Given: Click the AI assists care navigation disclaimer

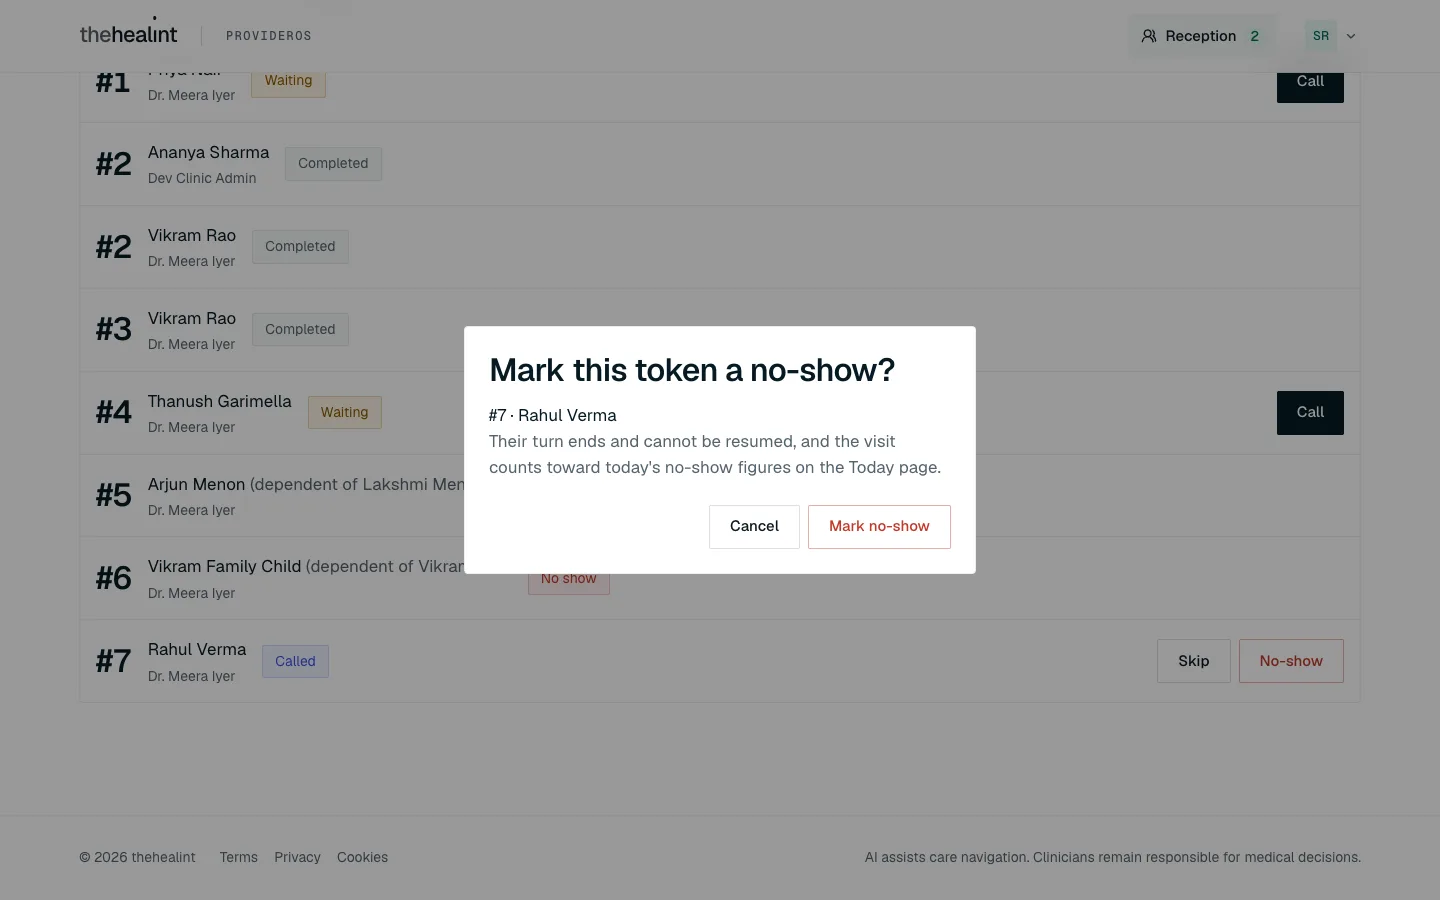Looking at the screenshot, I should click(x=1113, y=857).
